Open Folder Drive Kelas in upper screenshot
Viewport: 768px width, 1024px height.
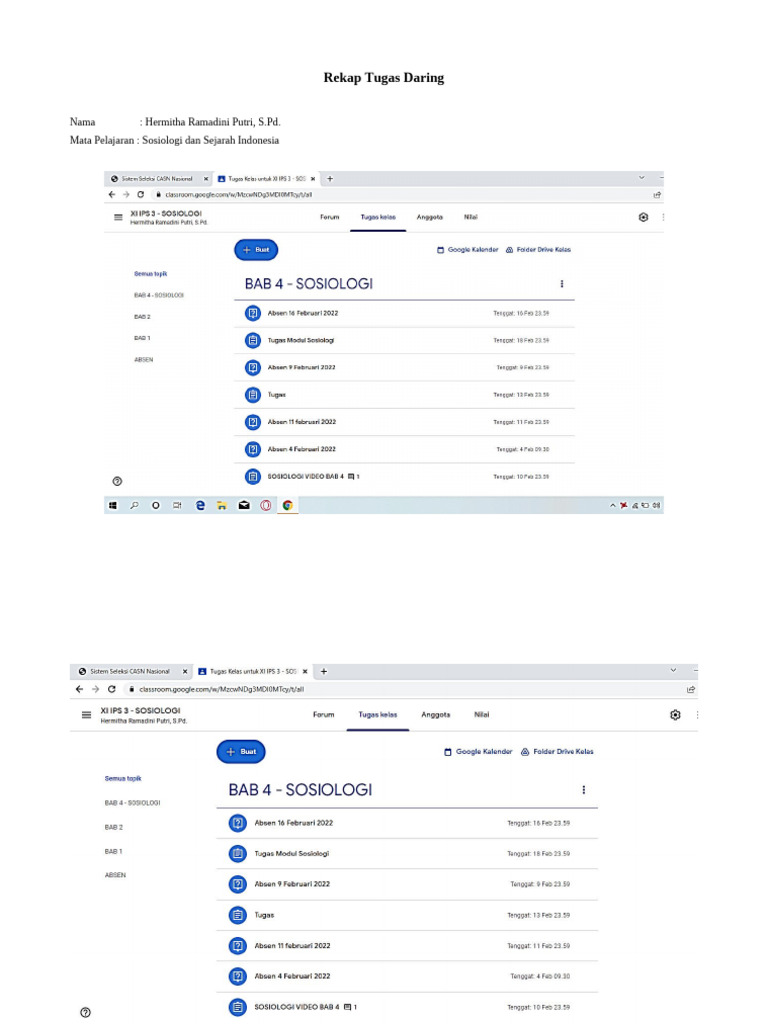coord(539,250)
